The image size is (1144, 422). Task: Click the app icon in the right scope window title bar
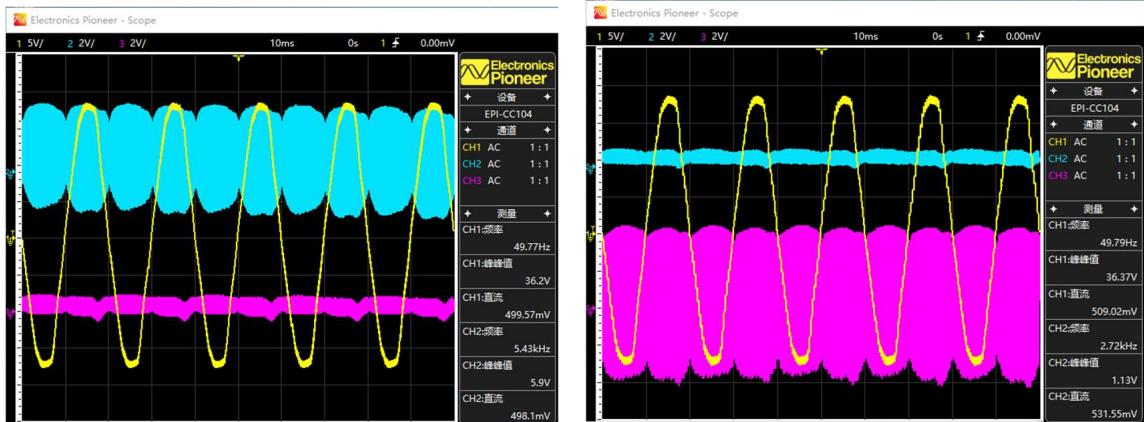pos(600,12)
